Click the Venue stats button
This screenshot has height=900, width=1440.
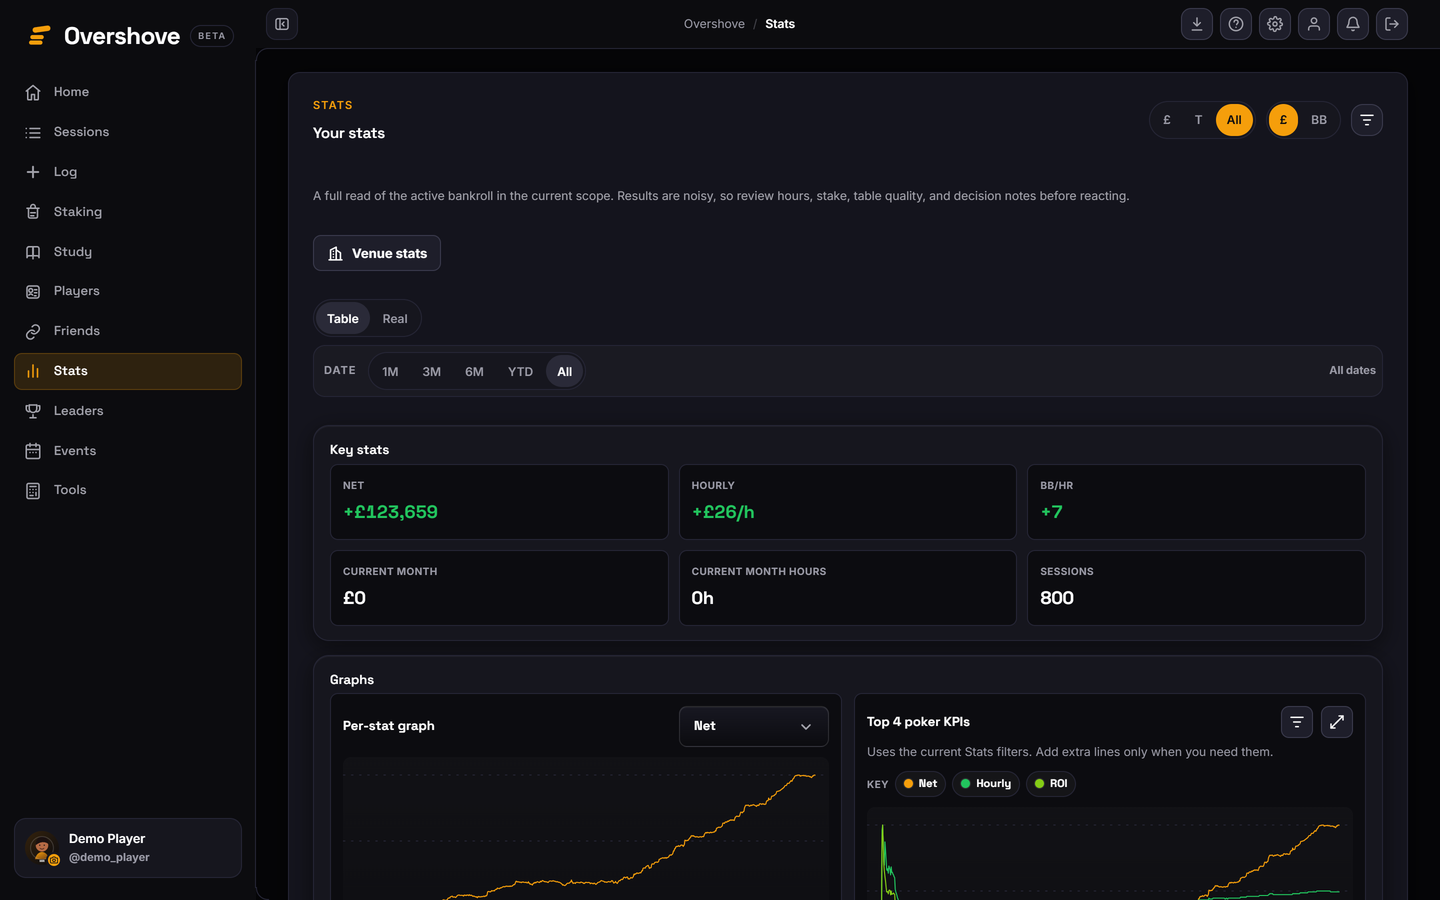tap(377, 253)
